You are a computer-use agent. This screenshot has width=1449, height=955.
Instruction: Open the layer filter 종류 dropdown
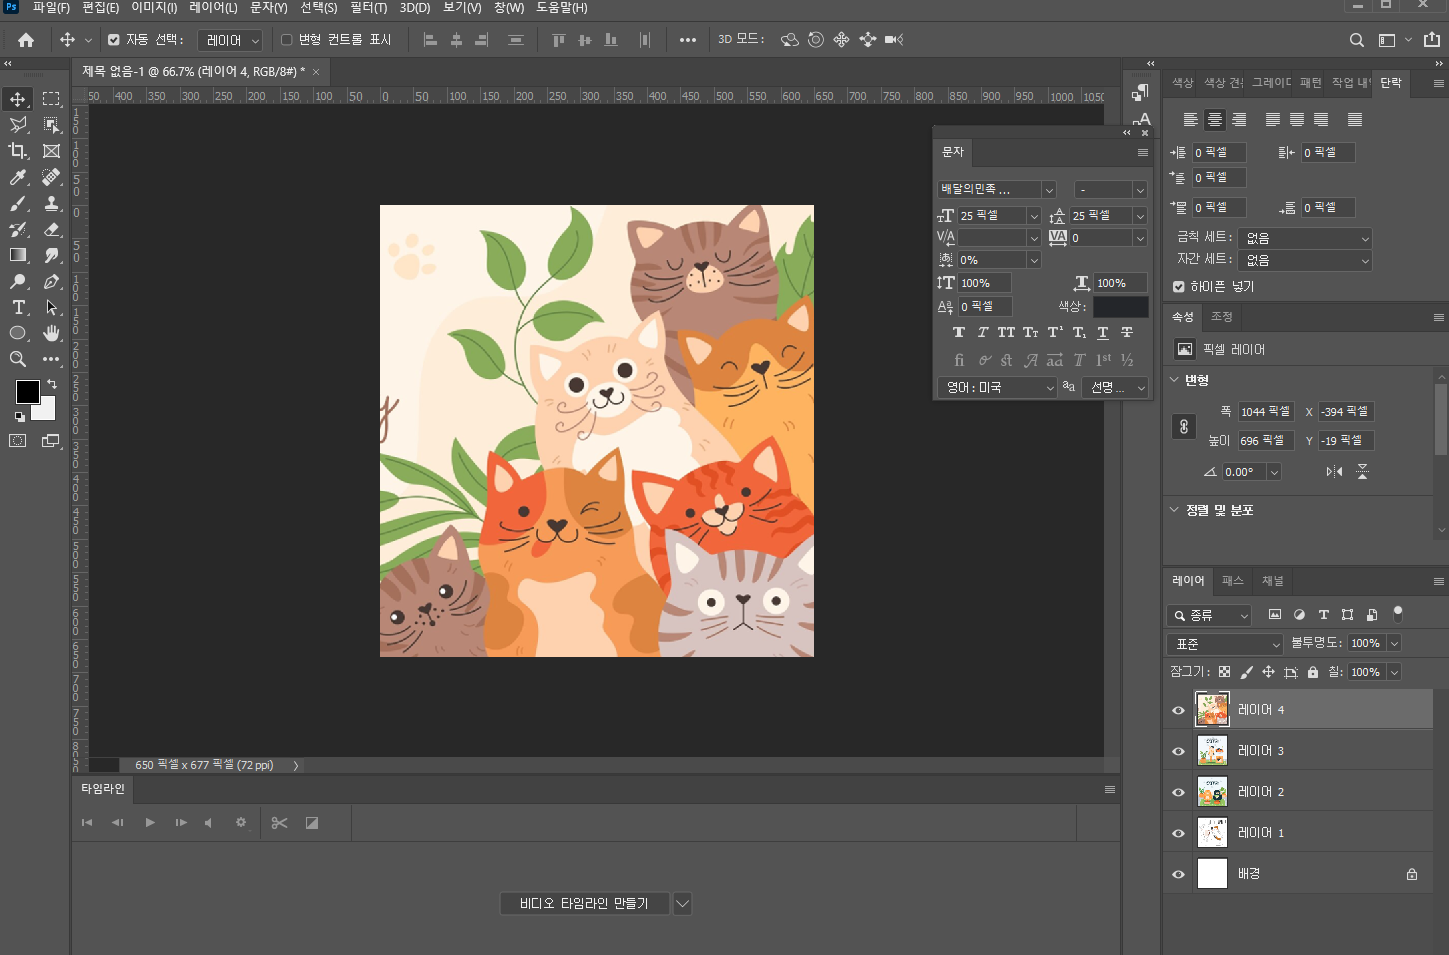coord(1209,615)
